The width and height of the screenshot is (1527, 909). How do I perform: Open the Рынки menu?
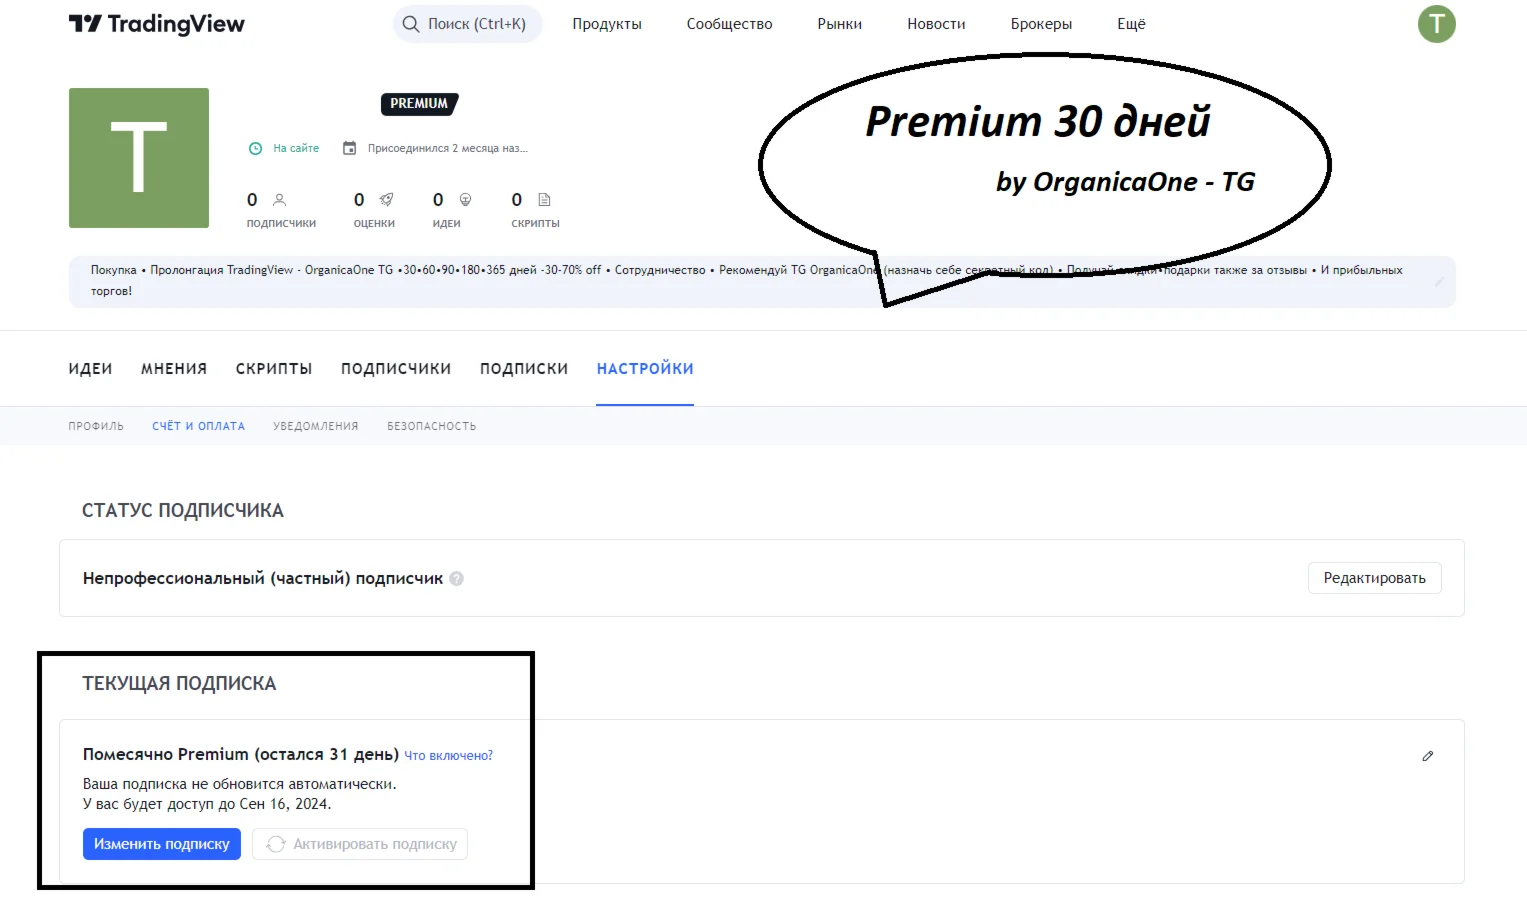pos(839,24)
